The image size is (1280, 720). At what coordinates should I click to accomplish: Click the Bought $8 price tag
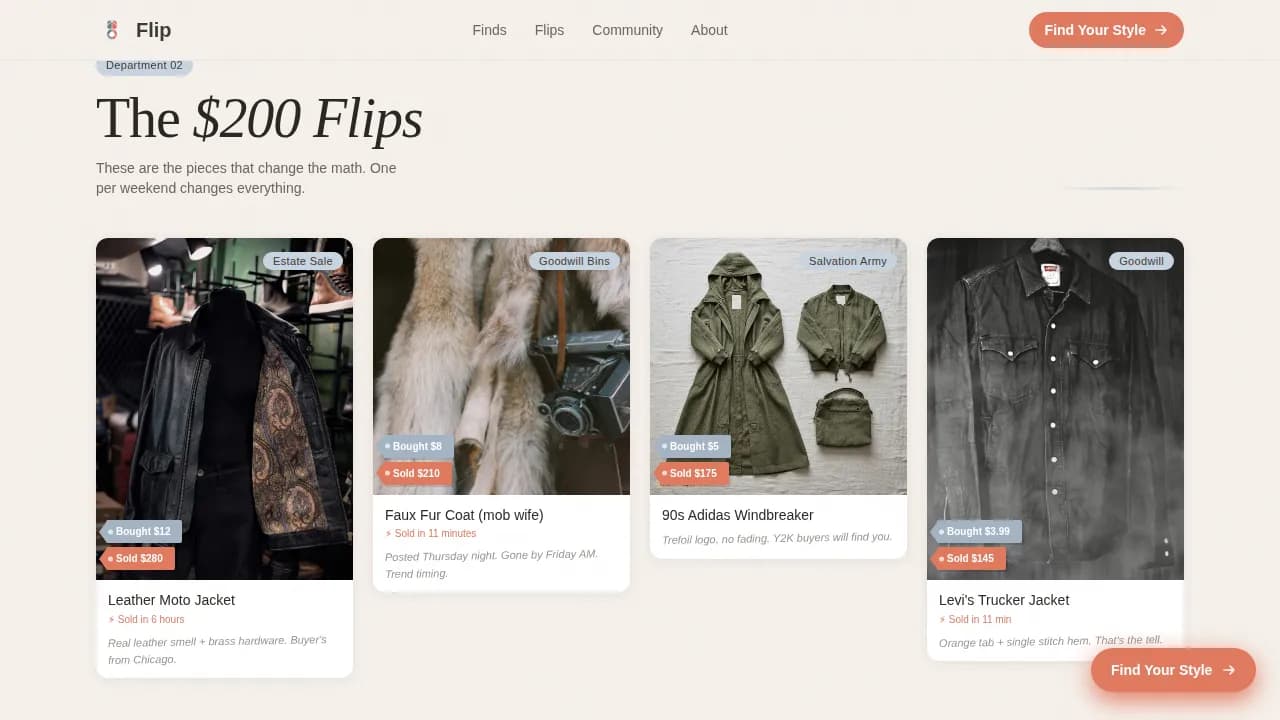(x=414, y=447)
